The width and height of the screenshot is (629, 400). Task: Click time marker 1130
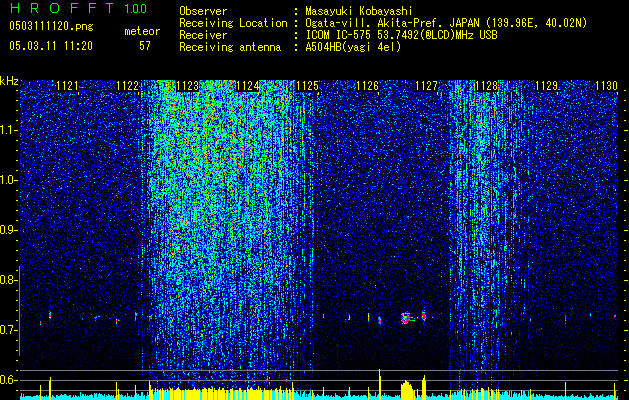tap(607, 86)
